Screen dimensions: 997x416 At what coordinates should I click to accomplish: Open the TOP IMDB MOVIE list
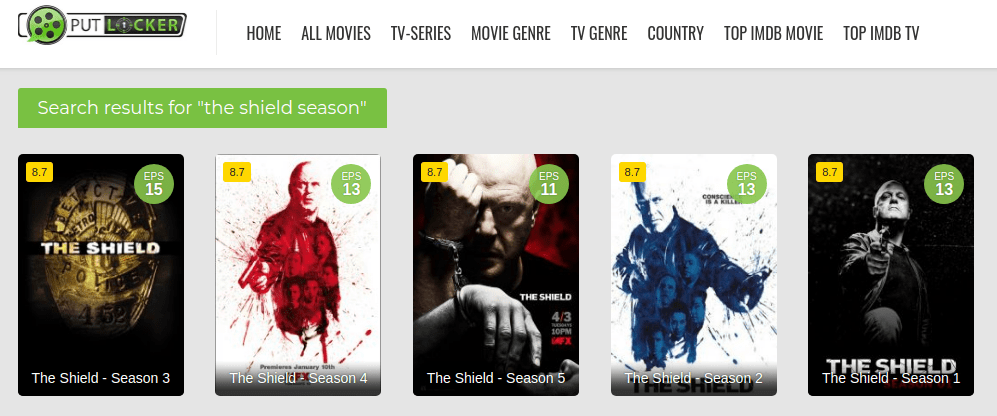[x=773, y=33]
